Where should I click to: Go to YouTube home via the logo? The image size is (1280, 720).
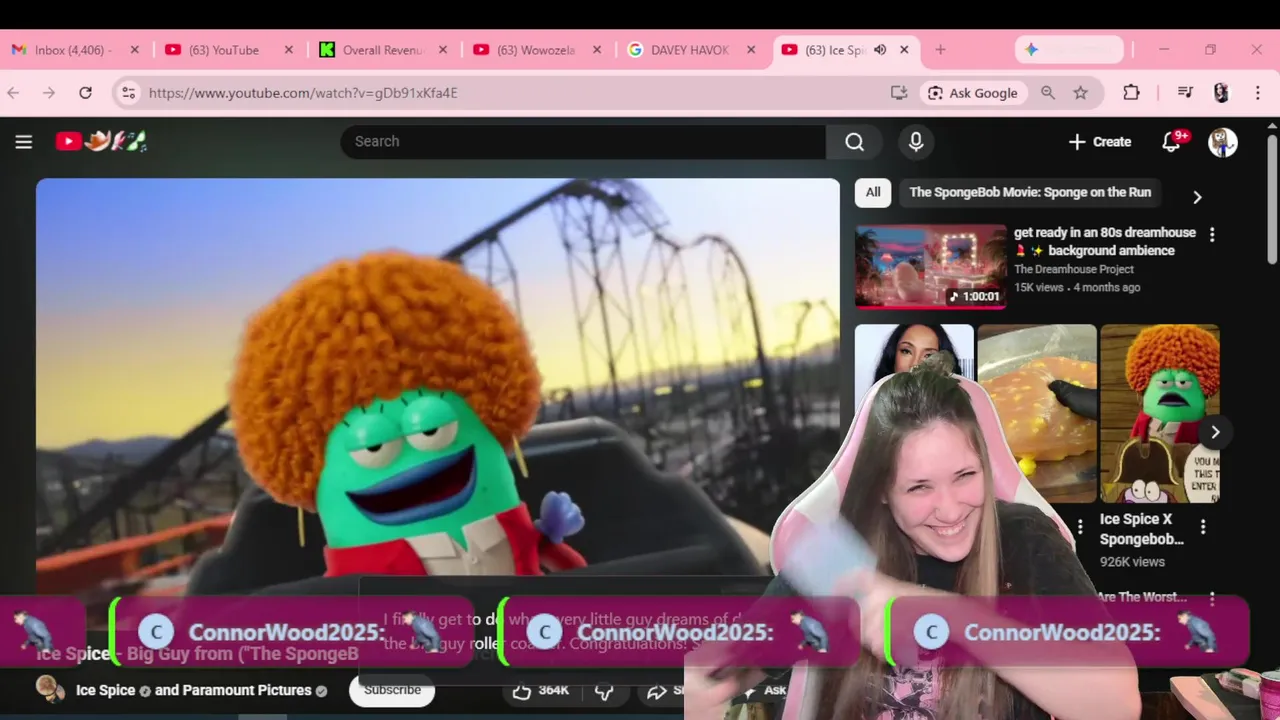[101, 142]
